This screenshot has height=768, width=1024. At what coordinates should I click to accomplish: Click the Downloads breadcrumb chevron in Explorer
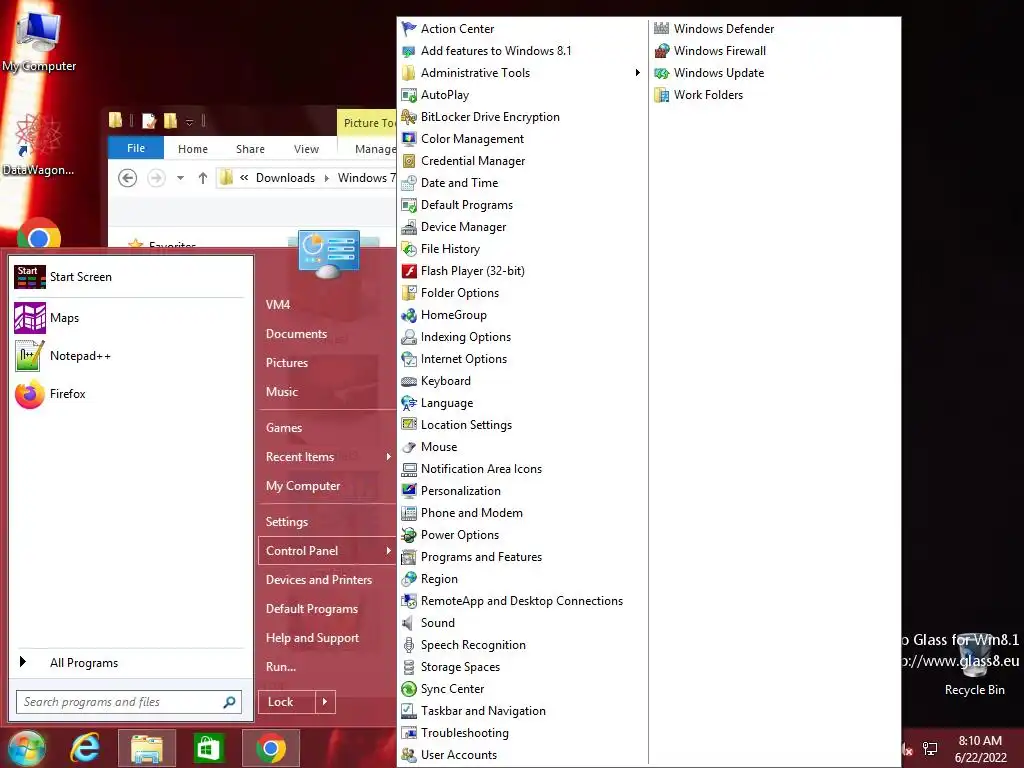click(327, 178)
